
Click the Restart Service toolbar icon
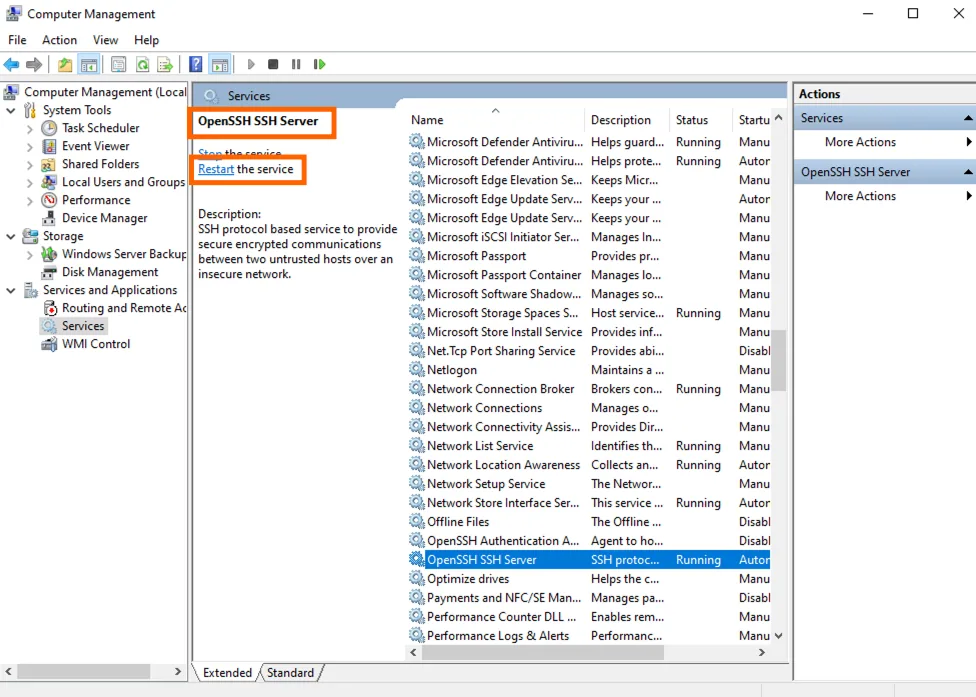[x=319, y=64]
